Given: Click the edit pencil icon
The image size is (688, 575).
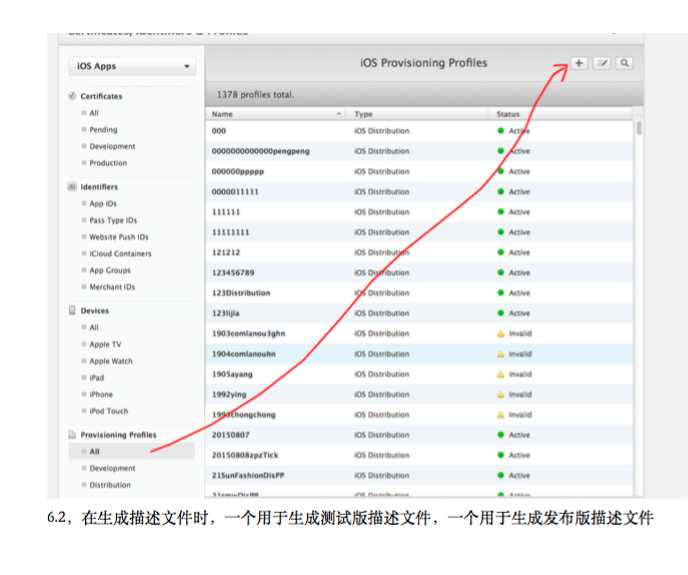Looking at the screenshot, I should [x=602, y=63].
